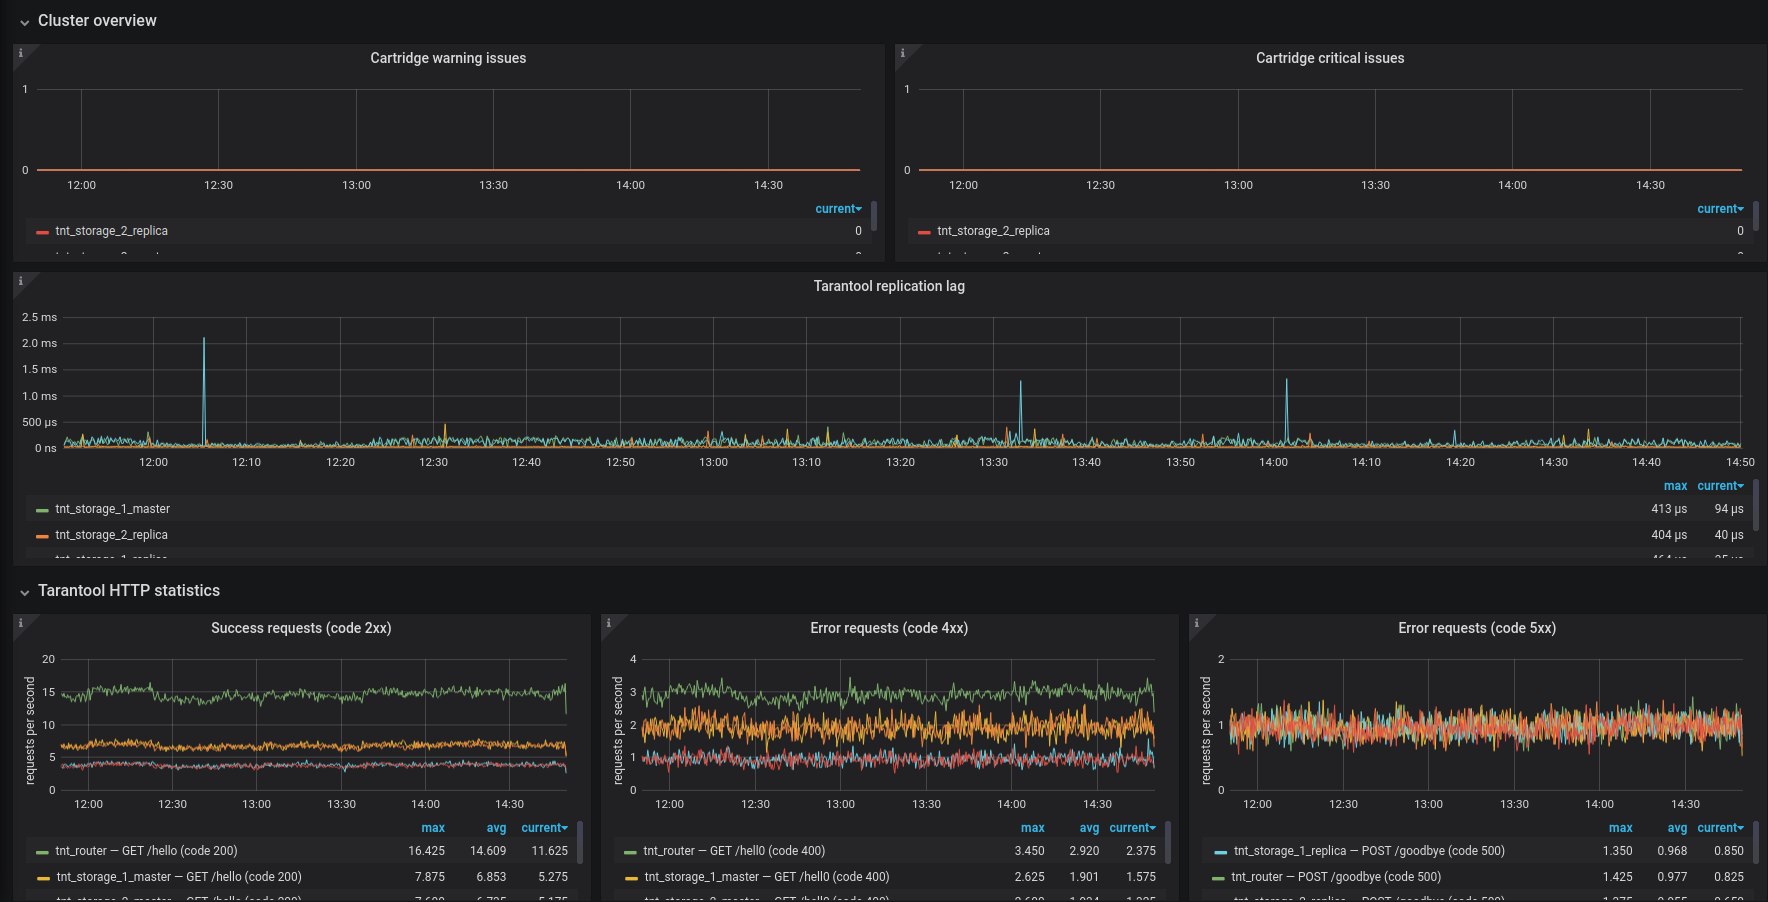Toggle tnt_storage_2_replica series in replication lag legend

[x=111, y=535]
